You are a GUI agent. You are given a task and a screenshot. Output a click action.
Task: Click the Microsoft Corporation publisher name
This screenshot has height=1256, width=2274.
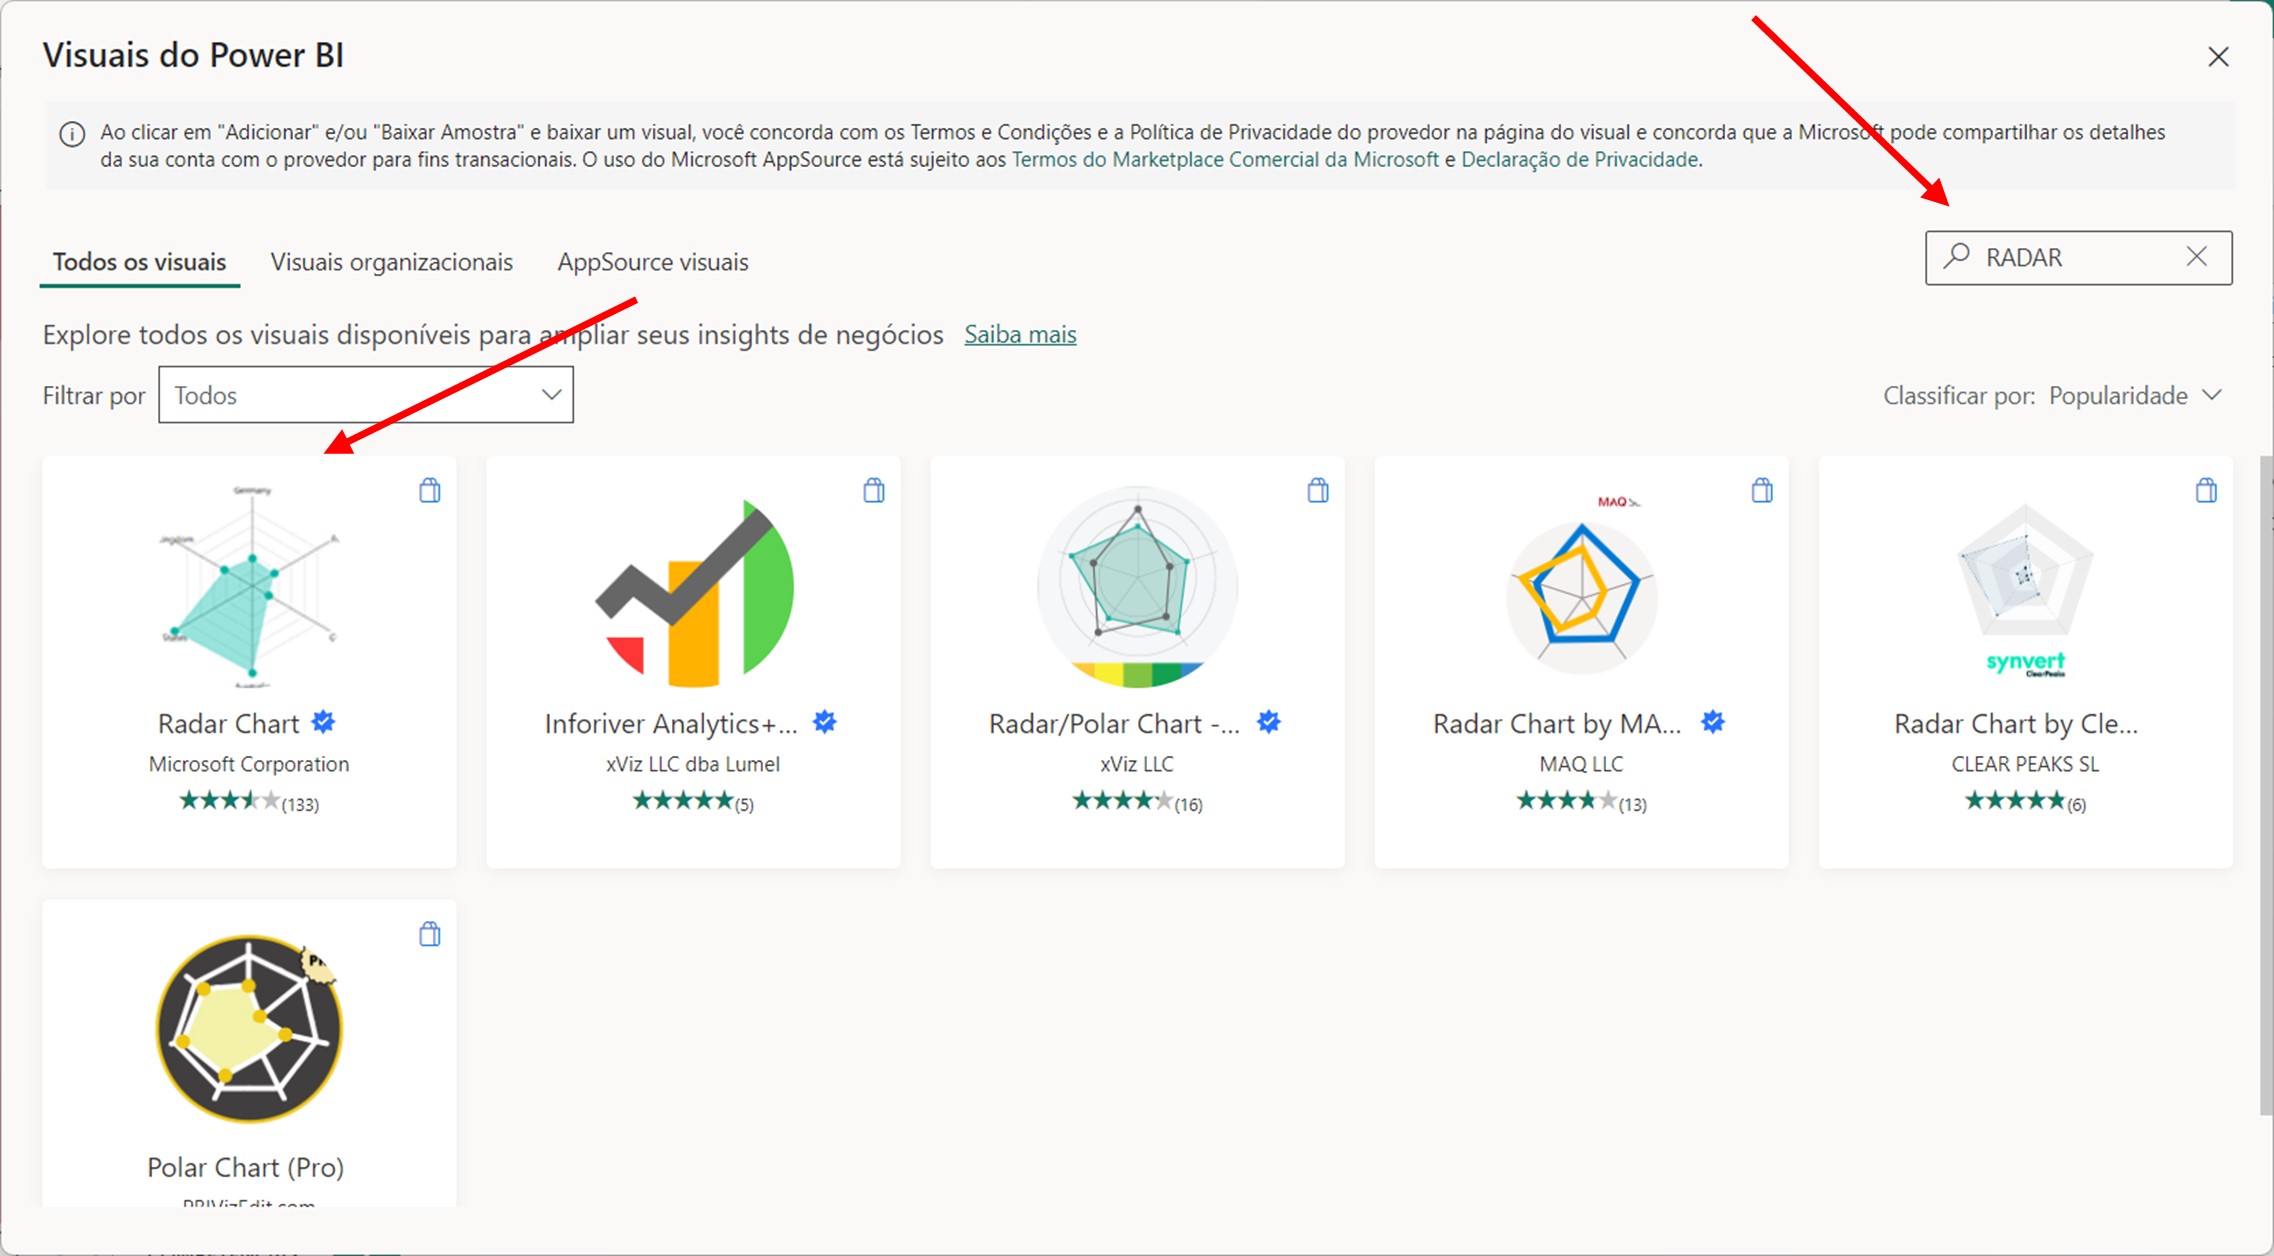click(249, 764)
